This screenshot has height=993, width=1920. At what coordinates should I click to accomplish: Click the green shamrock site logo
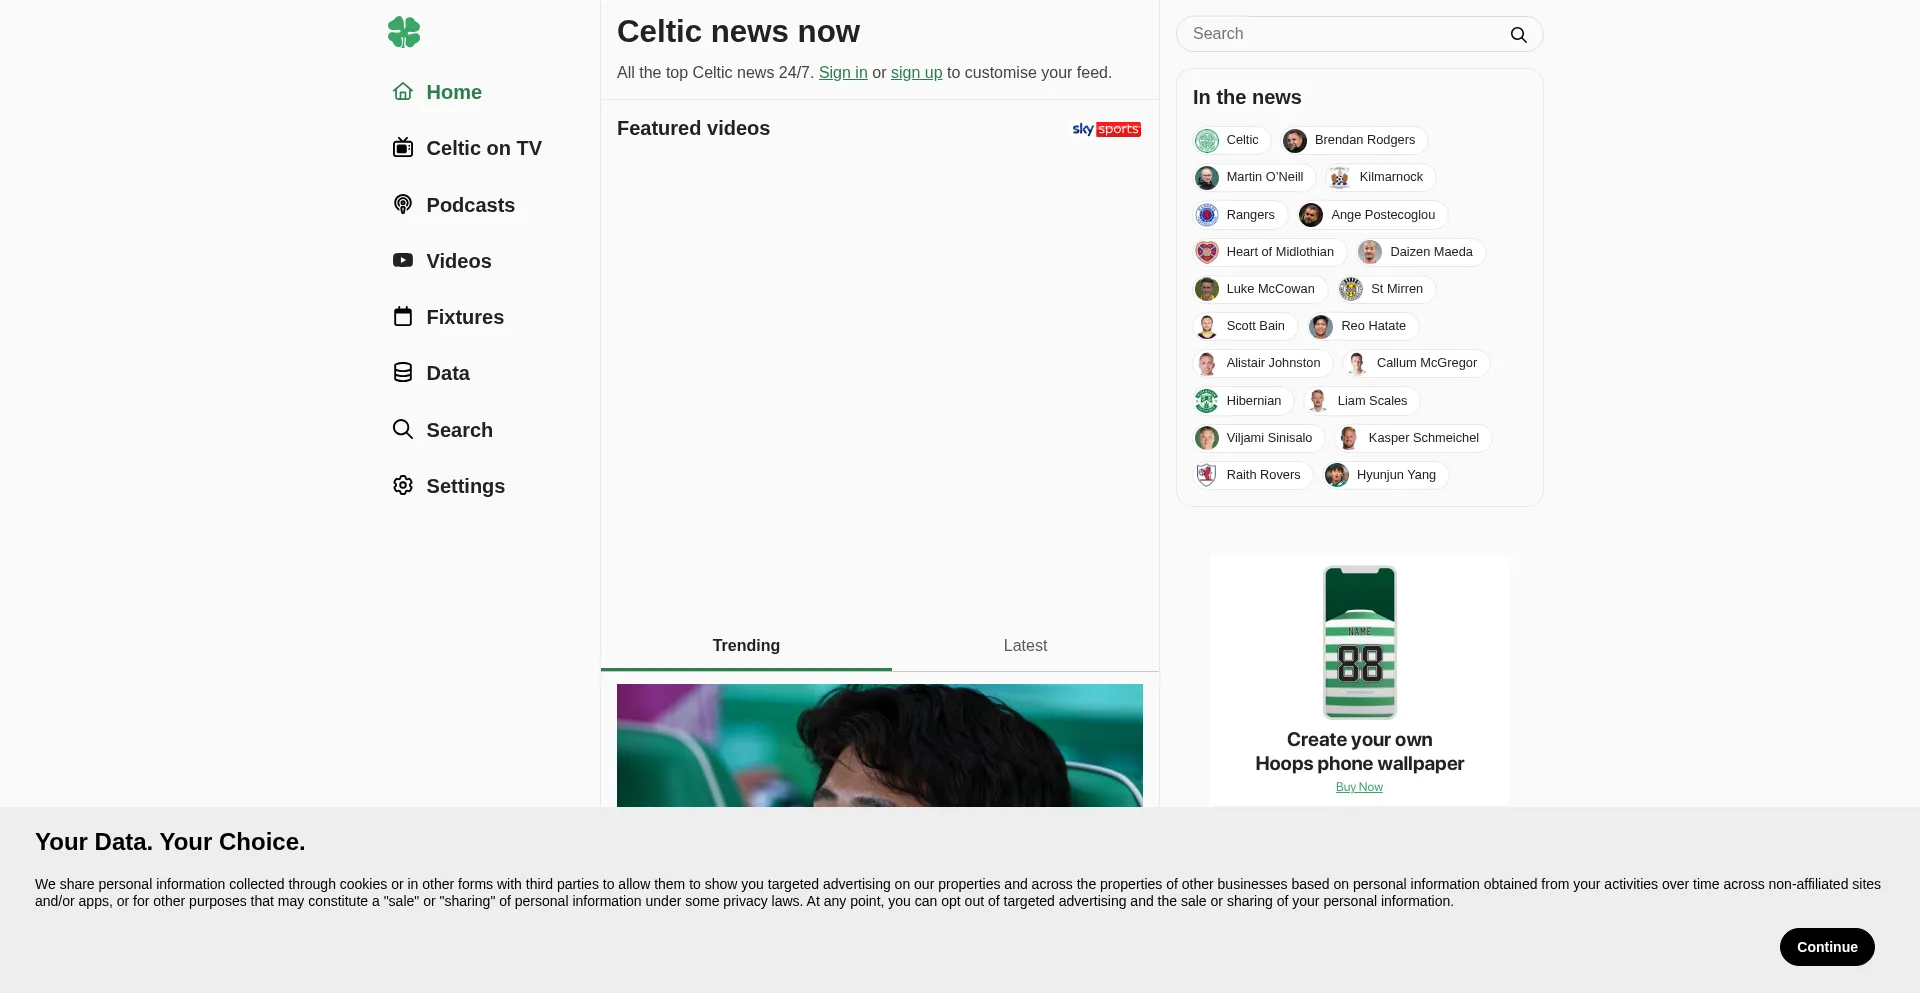pos(404,32)
